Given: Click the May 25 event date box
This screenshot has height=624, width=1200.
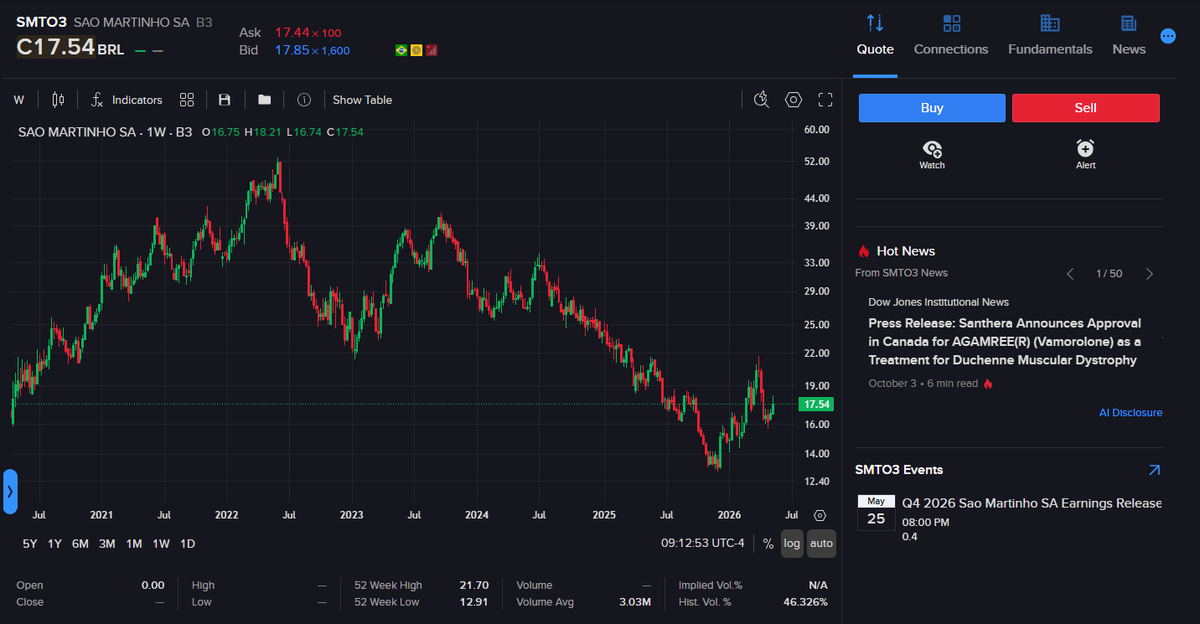Looking at the screenshot, I should coord(875,513).
